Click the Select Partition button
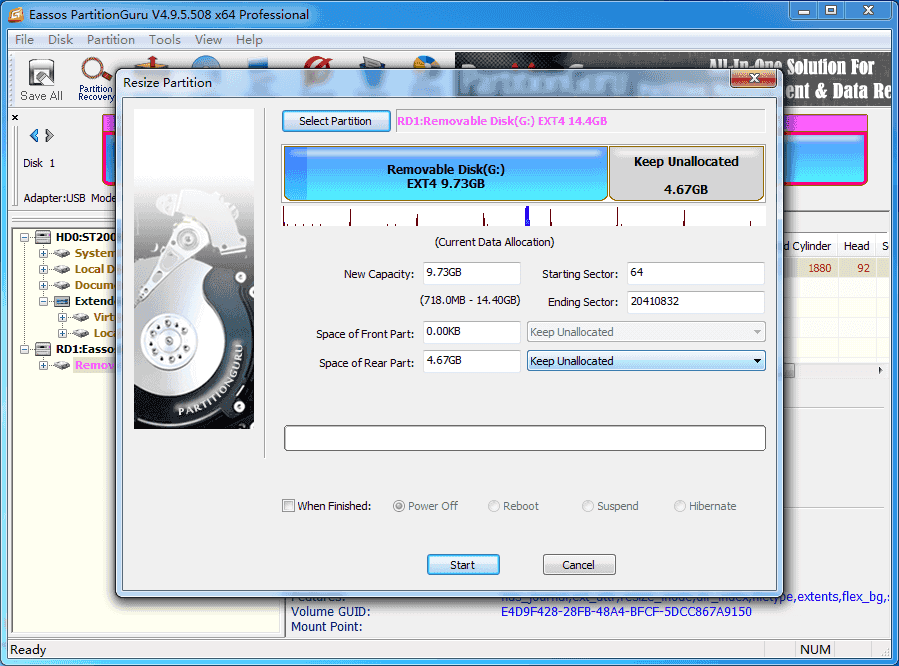Viewport: 899px width, 666px height. 336,121
